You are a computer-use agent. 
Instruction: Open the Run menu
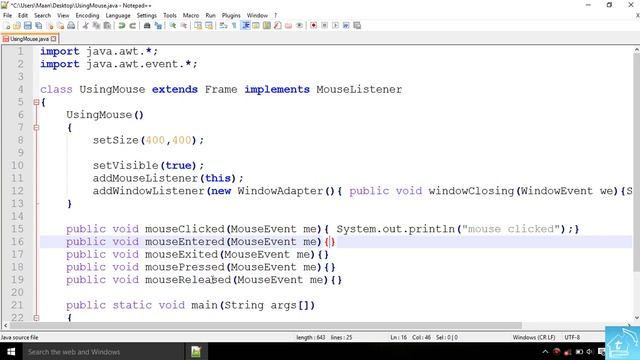tap(210, 15)
